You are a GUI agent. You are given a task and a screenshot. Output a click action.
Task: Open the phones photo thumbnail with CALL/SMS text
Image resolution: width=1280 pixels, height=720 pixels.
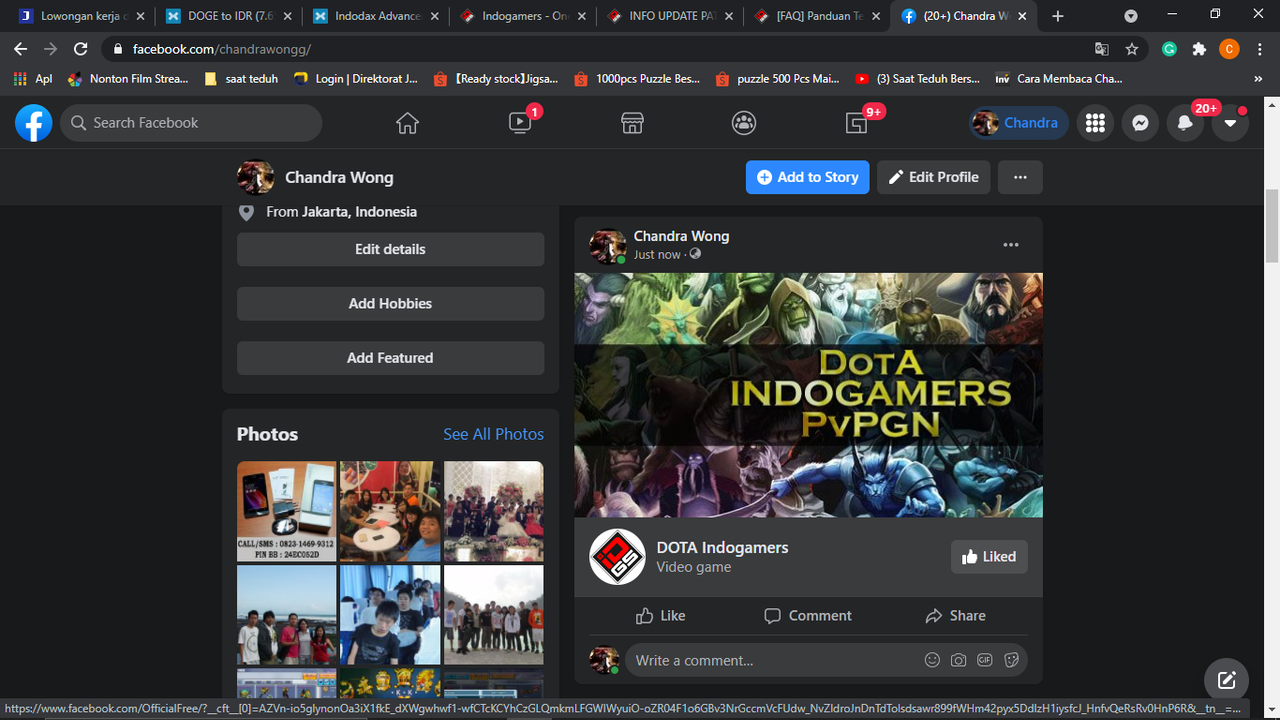click(x=286, y=511)
